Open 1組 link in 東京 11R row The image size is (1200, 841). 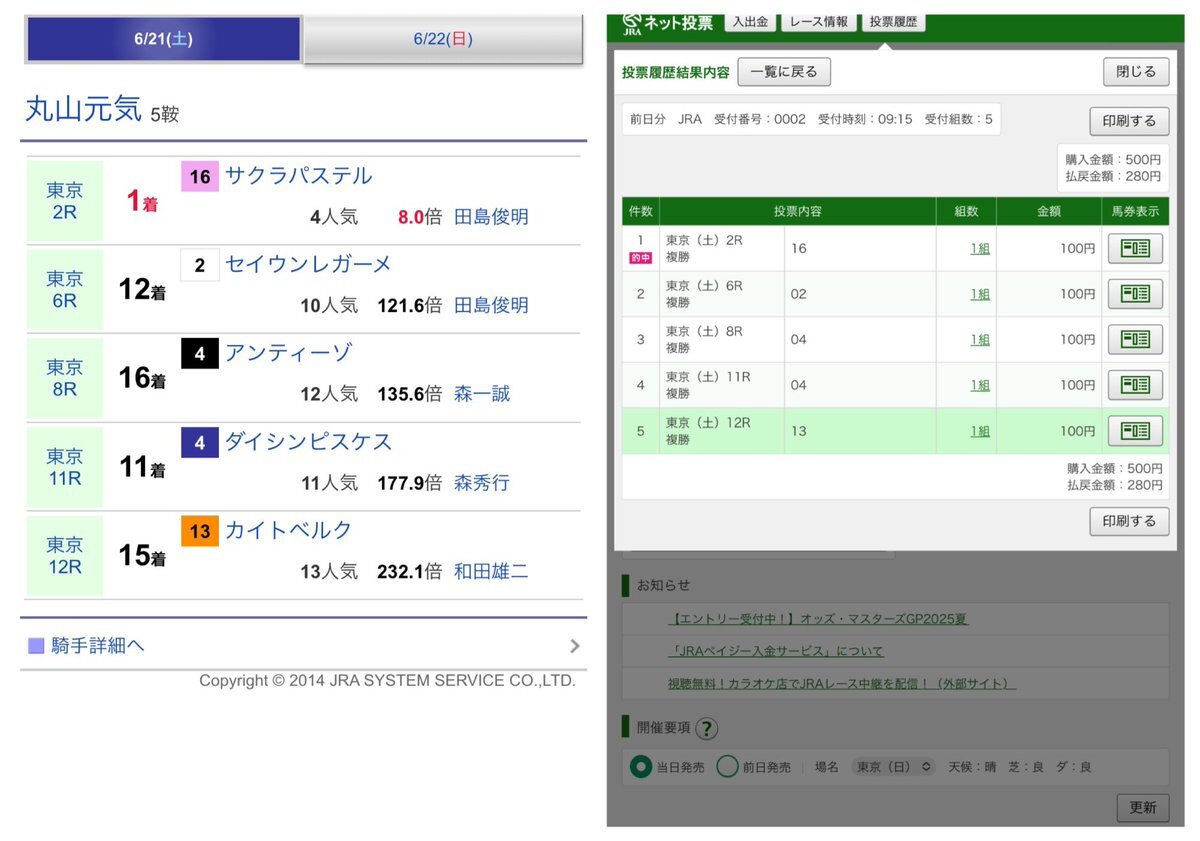(x=980, y=385)
